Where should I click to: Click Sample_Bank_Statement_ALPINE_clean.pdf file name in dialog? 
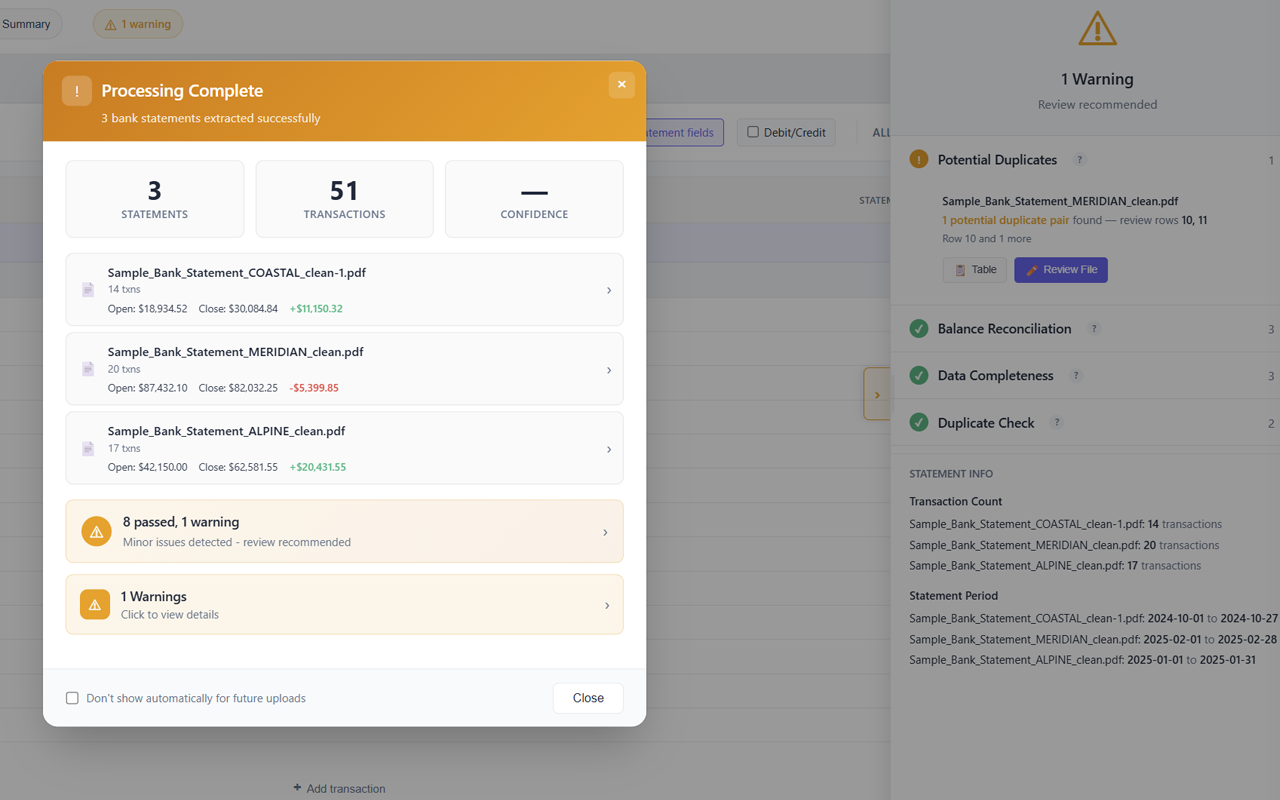pyautogui.click(x=227, y=431)
